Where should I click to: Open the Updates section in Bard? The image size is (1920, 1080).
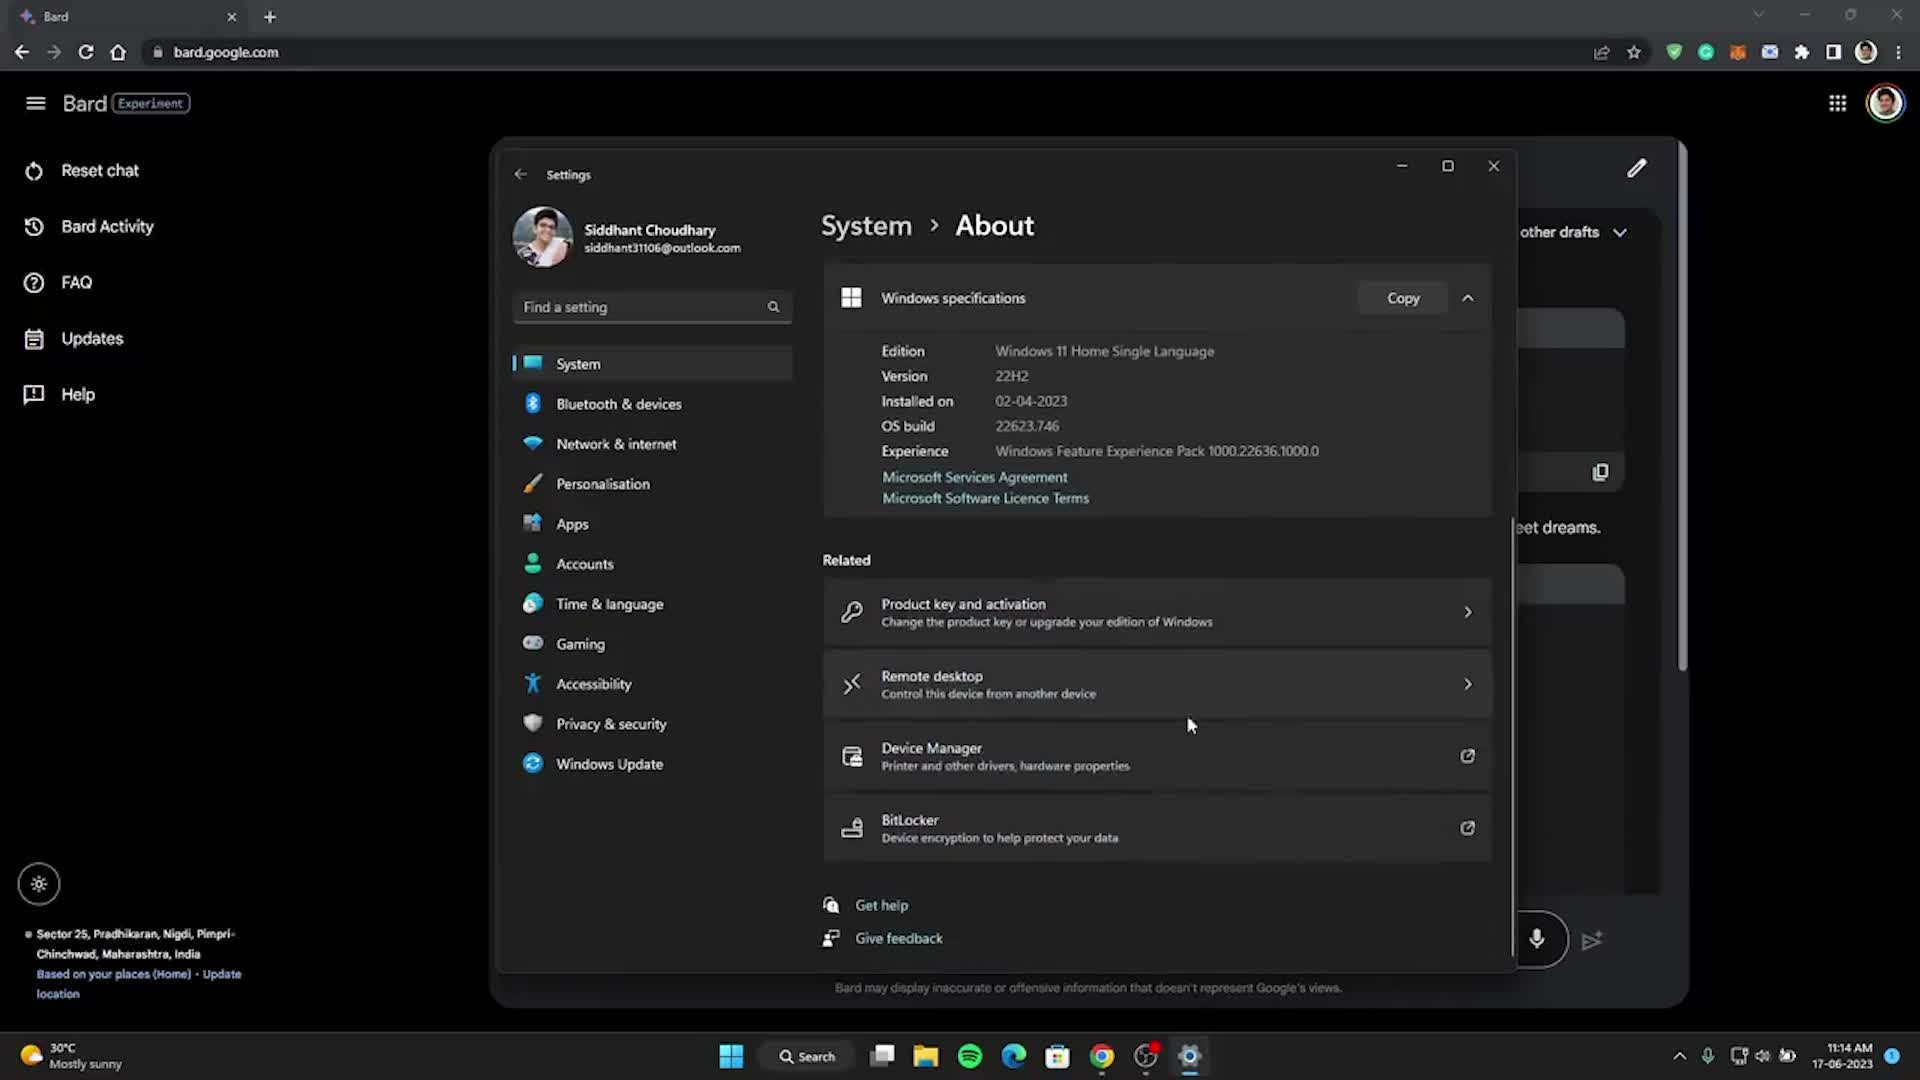click(x=92, y=339)
